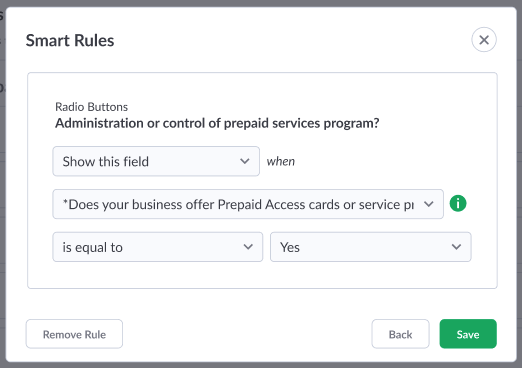Click the Administration or control of prepaid heading
522x368 pixels.
tap(217, 123)
